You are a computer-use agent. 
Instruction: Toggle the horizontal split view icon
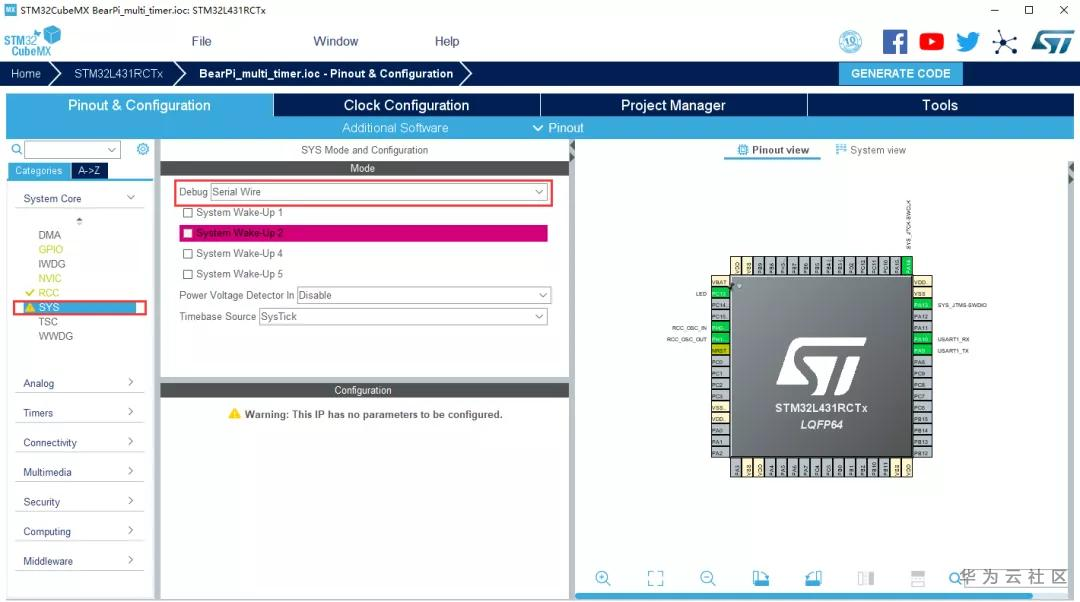917,578
